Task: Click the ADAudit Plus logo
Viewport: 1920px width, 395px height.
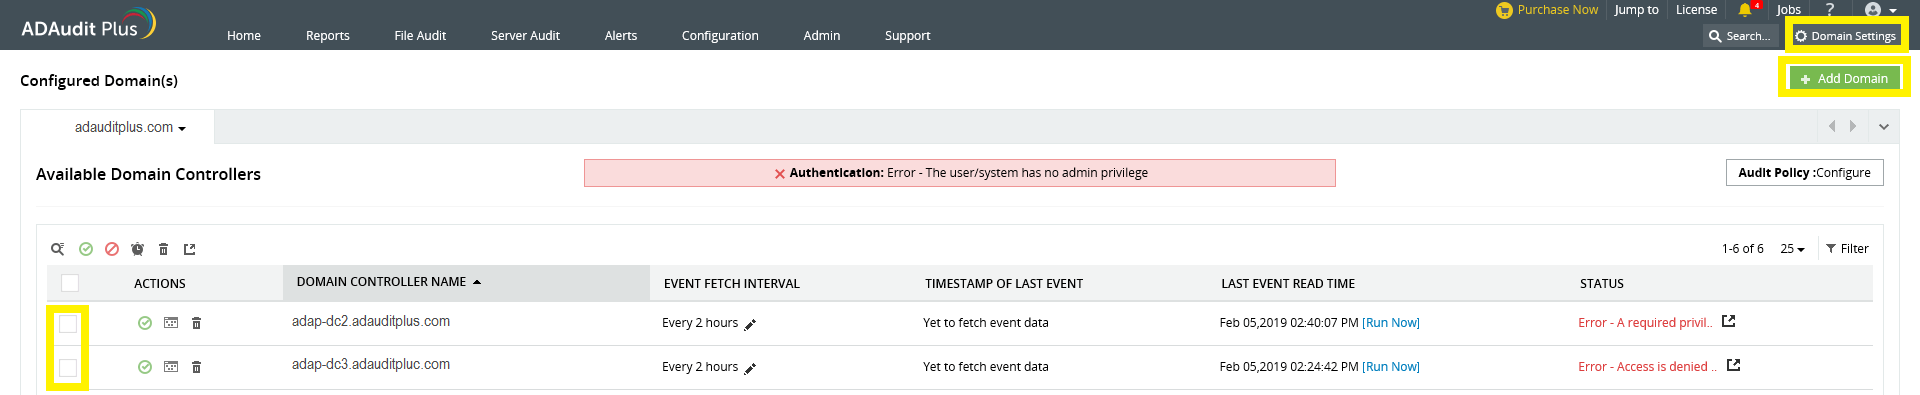Action: (89, 24)
